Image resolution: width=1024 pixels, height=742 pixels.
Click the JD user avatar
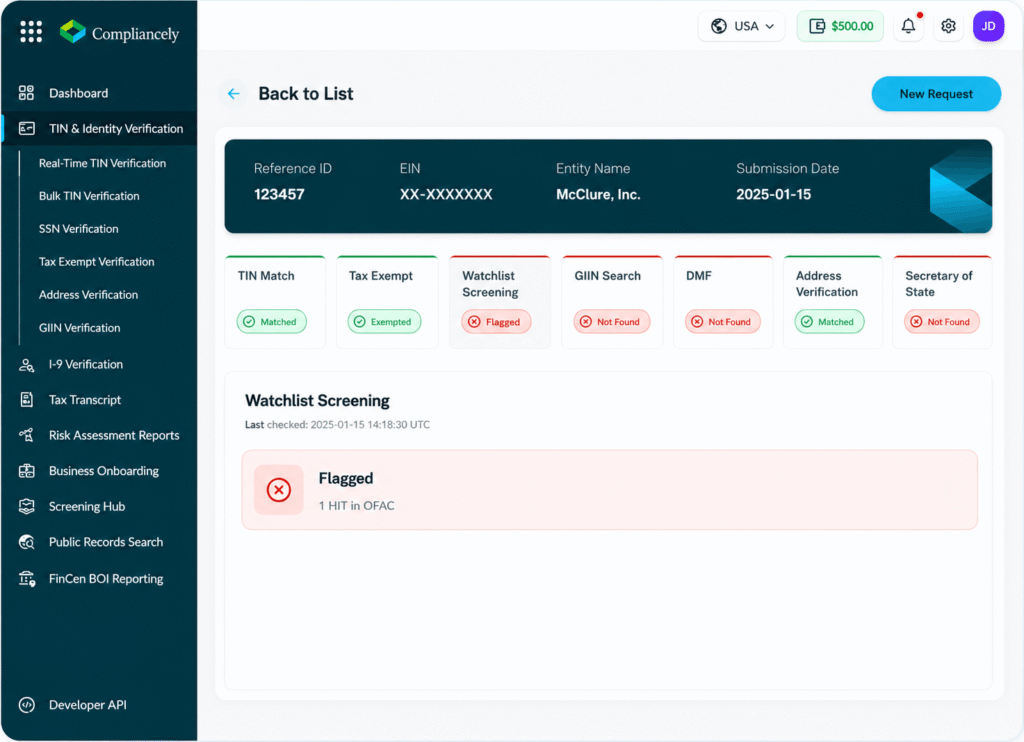[988, 26]
